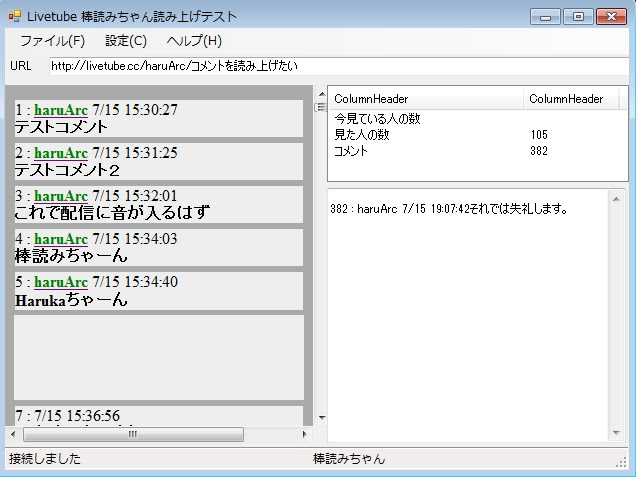This screenshot has height=477, width=636.
Task: Open the ヘルプ(H) menu
Action: coord(194,41)
